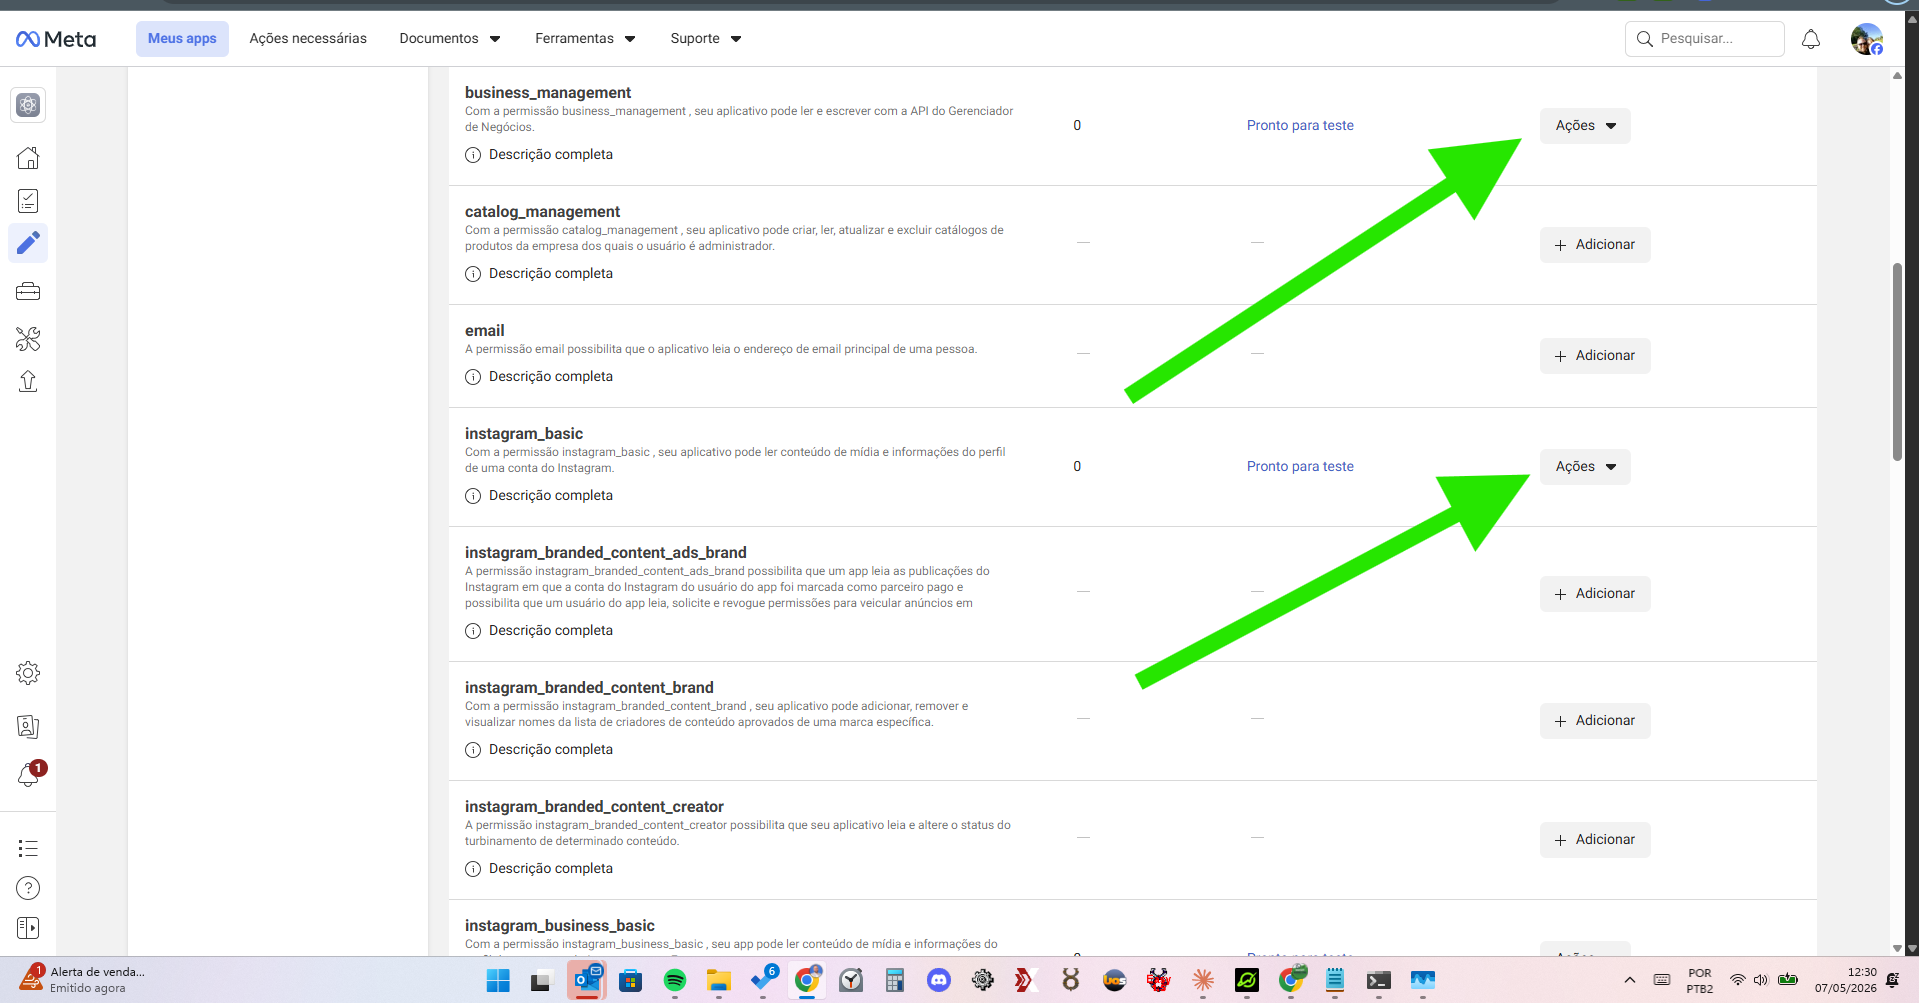Expand the Documentos dropdown

pyautogui.click(x=450, y=39)
